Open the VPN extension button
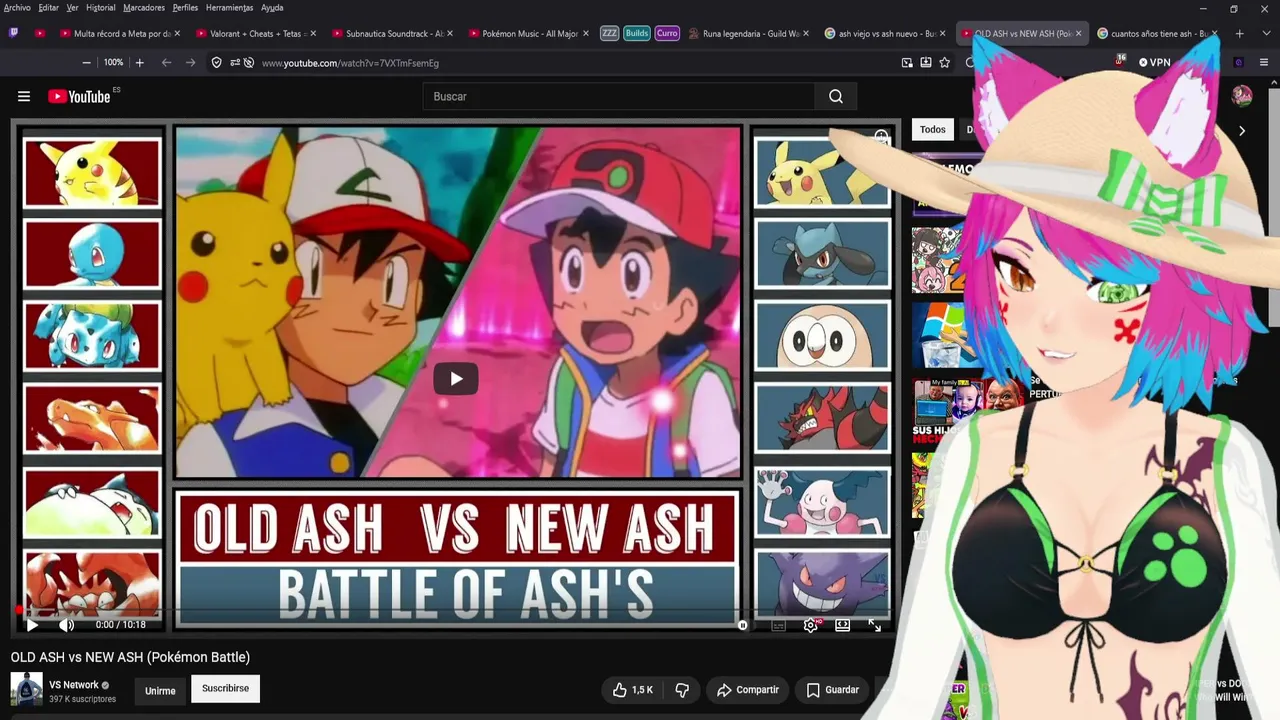1280x720 pixels. 1154,62
